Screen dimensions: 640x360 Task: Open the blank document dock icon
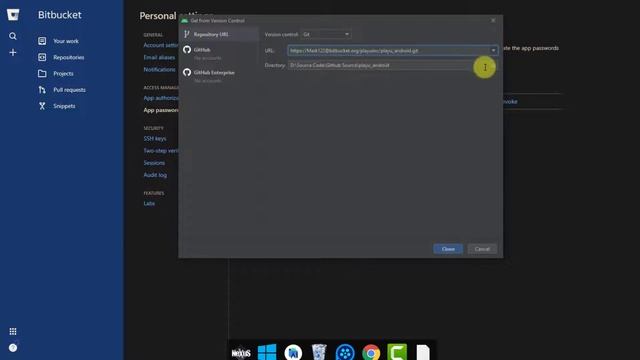coord(423,352)
